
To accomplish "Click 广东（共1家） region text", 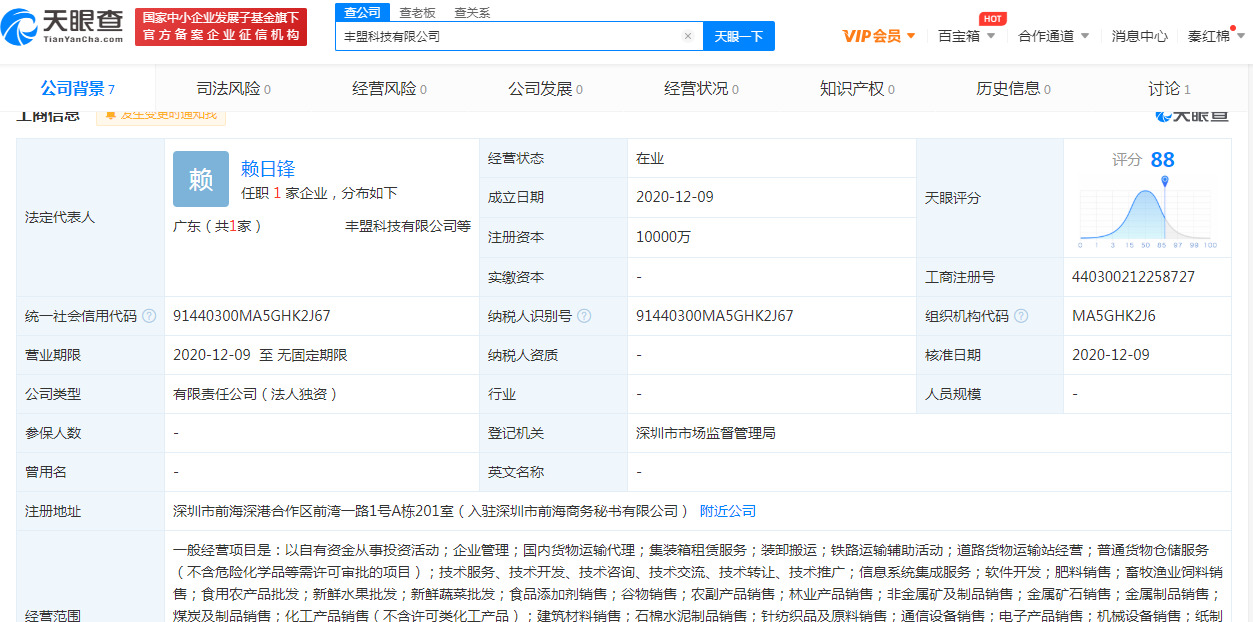I will 217,226.
